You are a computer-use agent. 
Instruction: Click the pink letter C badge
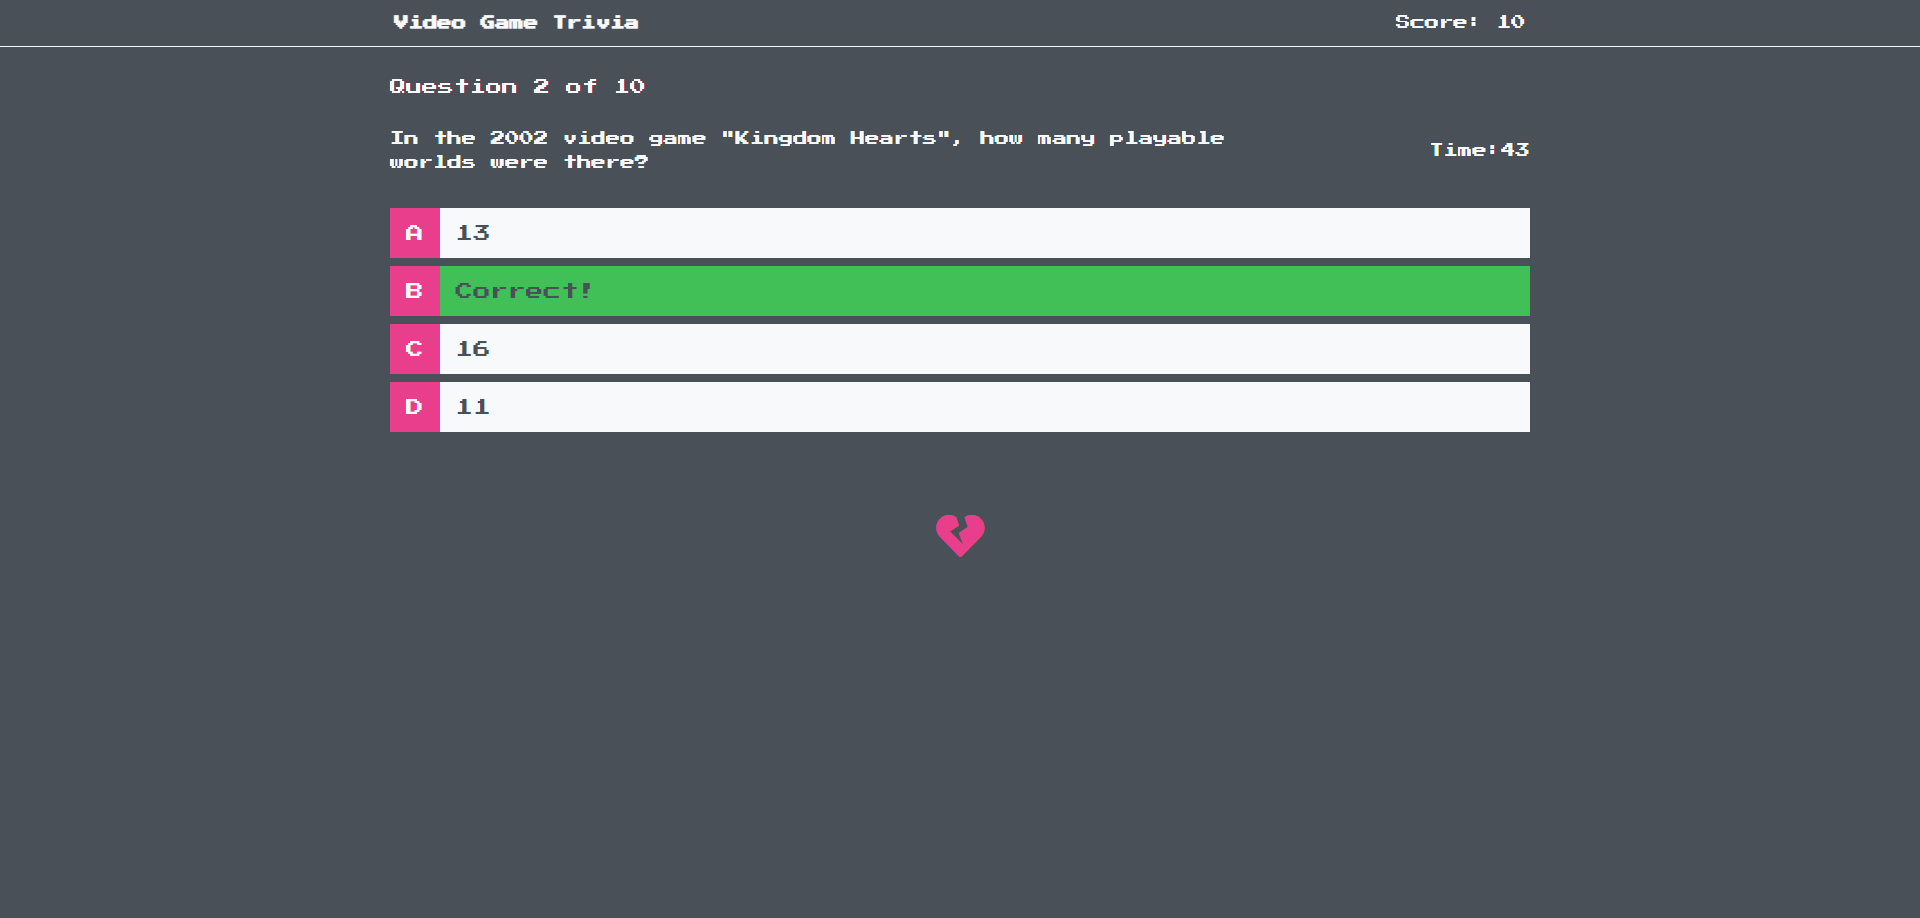(414, 348)
